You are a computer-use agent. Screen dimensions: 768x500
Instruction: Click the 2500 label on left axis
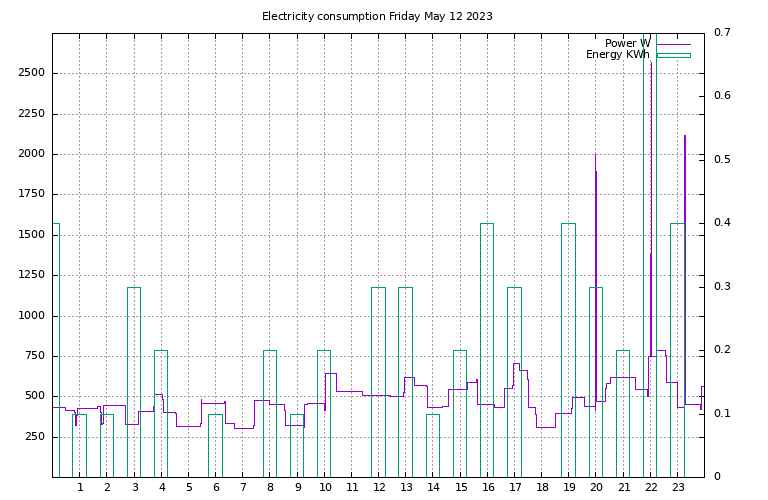(31, 72)
